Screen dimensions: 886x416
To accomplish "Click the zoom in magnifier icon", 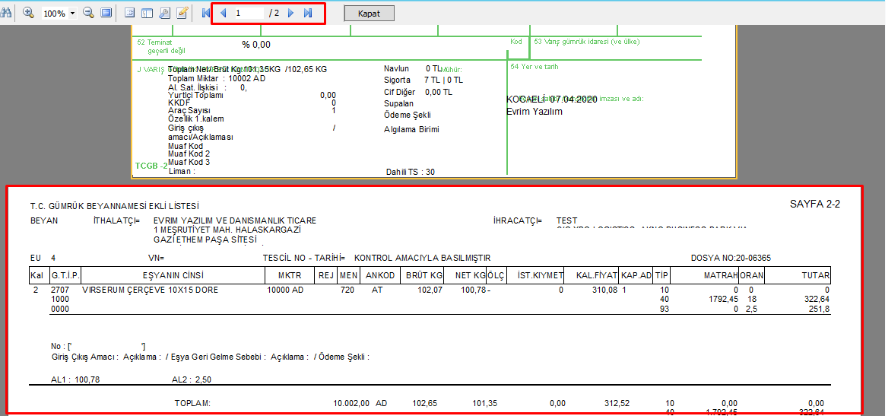I will point(28,14).
